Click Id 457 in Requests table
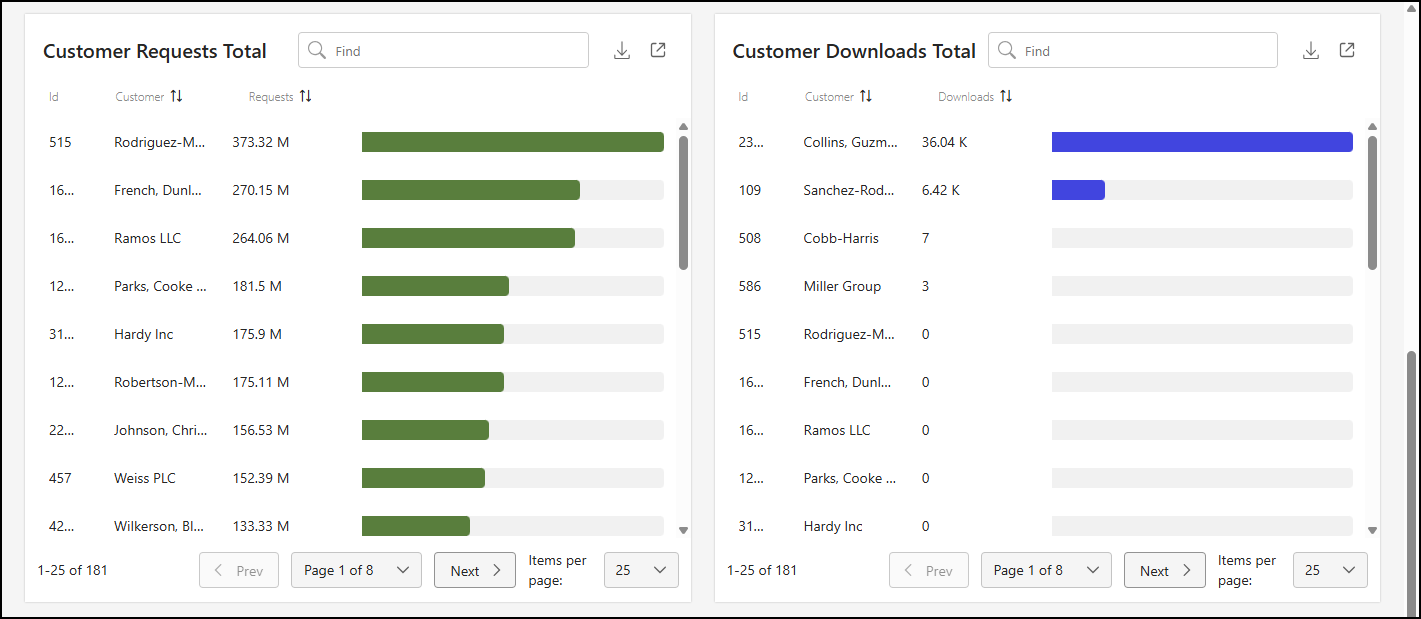Viewport: 1421px width, 619px height. (x=60, y=478)
